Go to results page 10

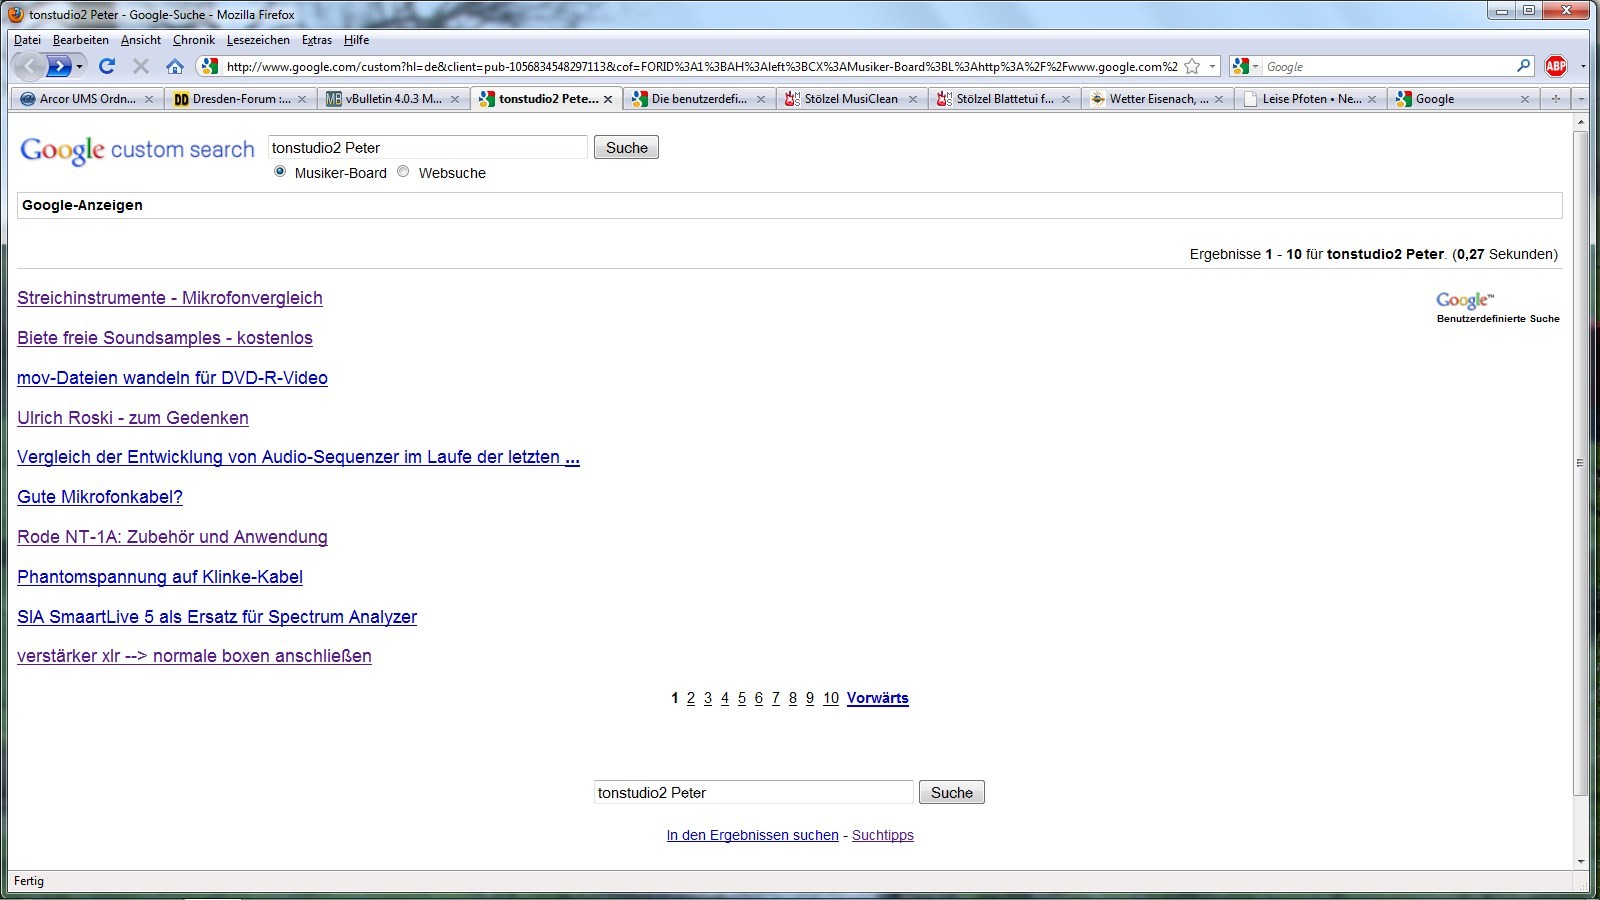point(831,698)
